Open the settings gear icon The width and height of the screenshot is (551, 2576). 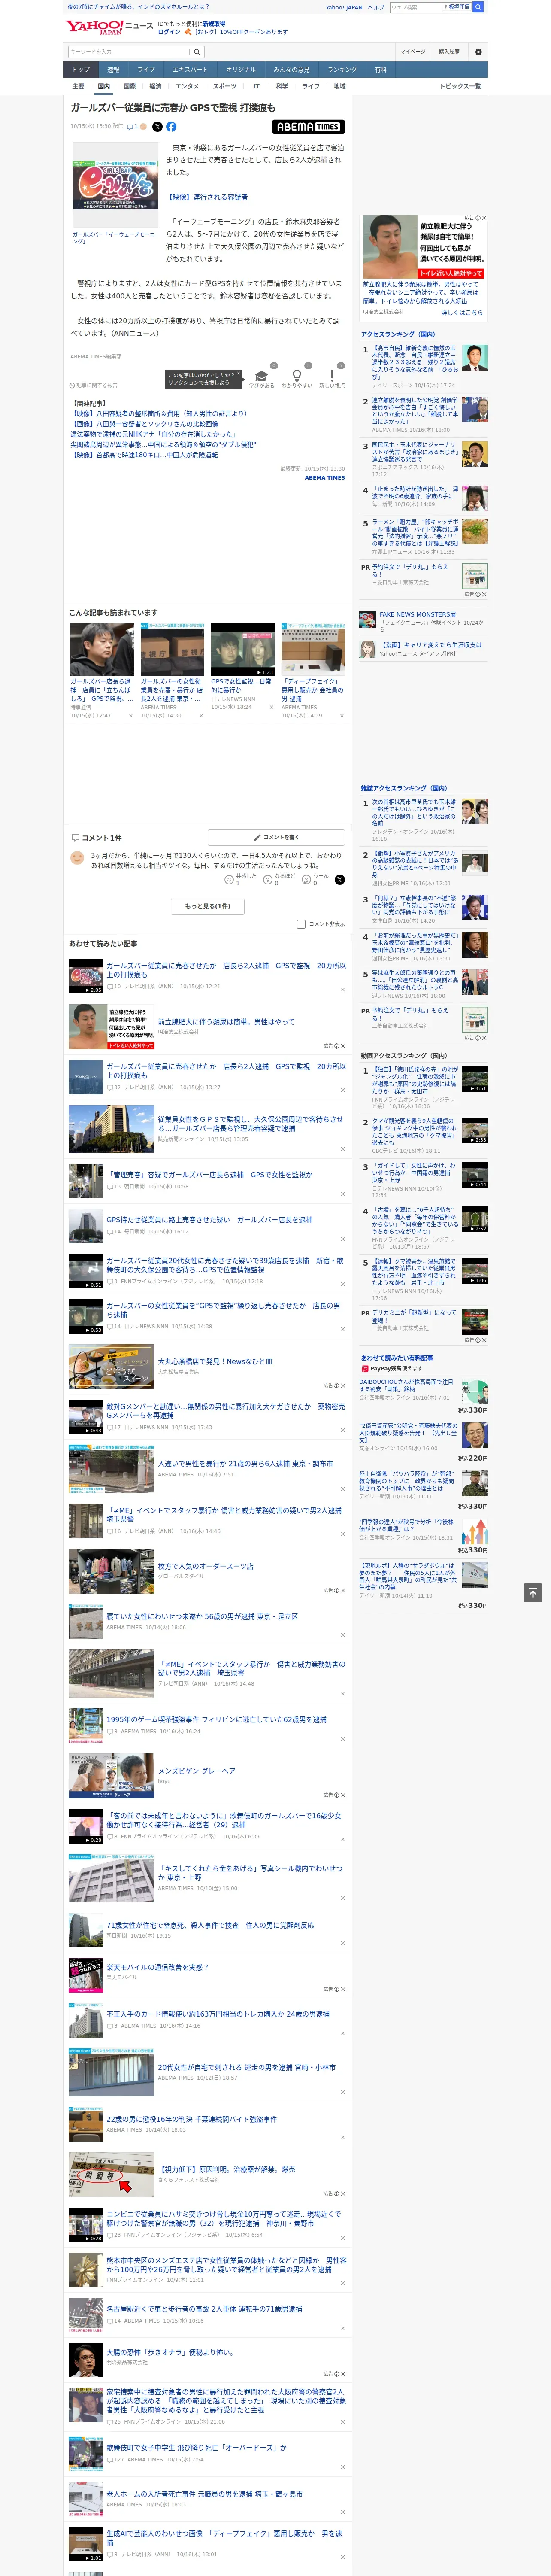pos(478,52)
